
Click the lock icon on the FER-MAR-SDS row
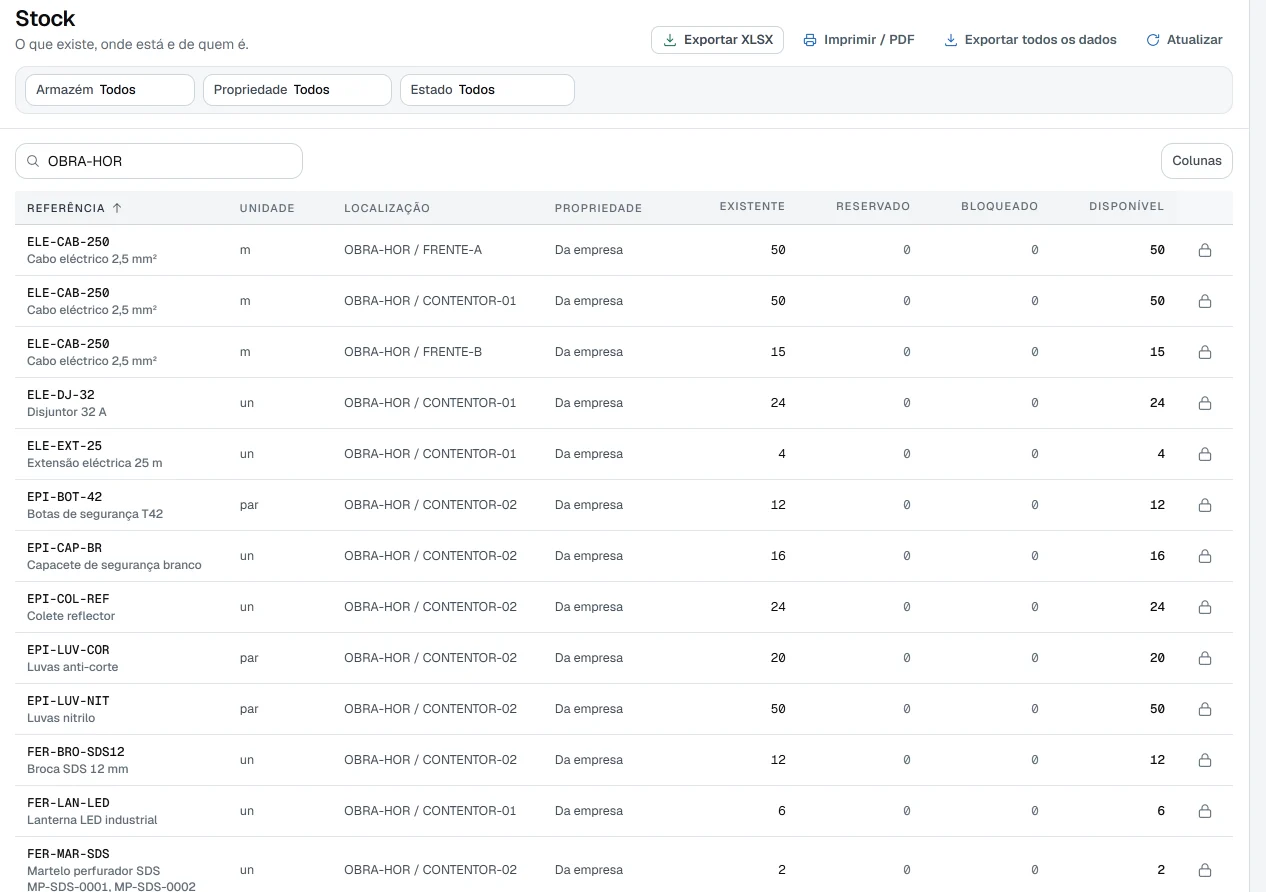pyautogui.click(x=1205, y=870)
